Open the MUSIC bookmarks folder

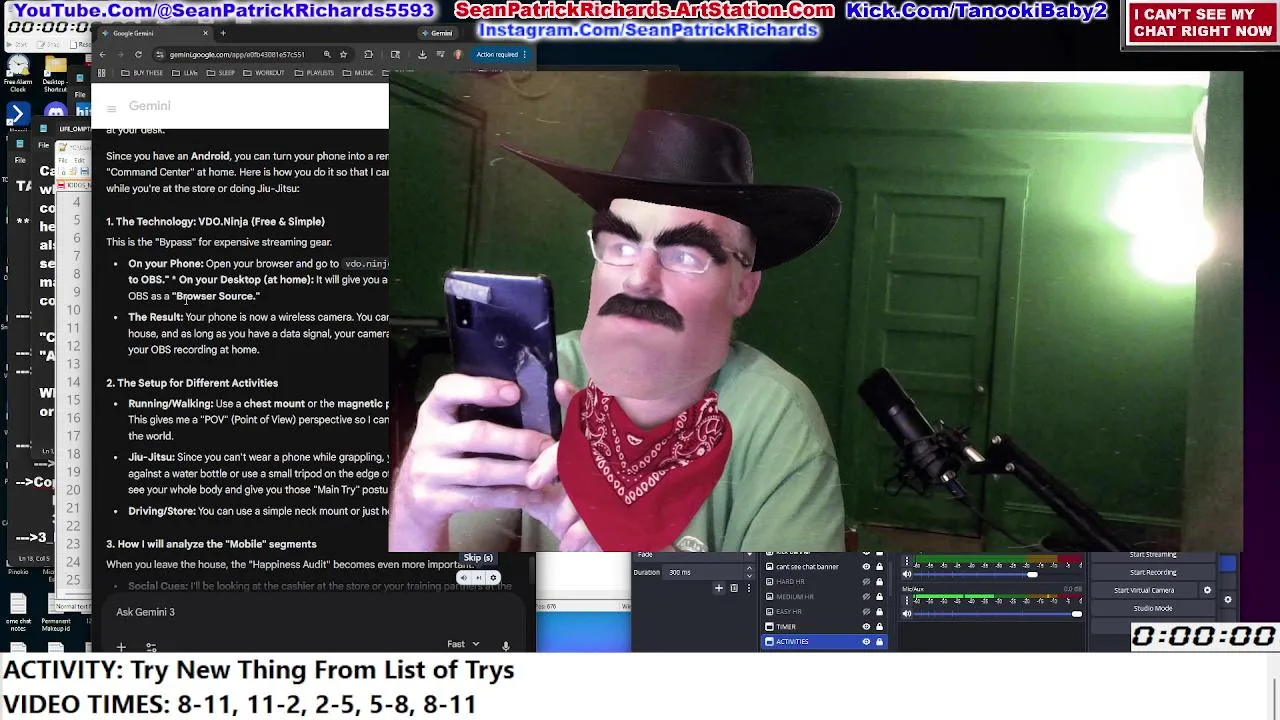(x=358, y=73)
